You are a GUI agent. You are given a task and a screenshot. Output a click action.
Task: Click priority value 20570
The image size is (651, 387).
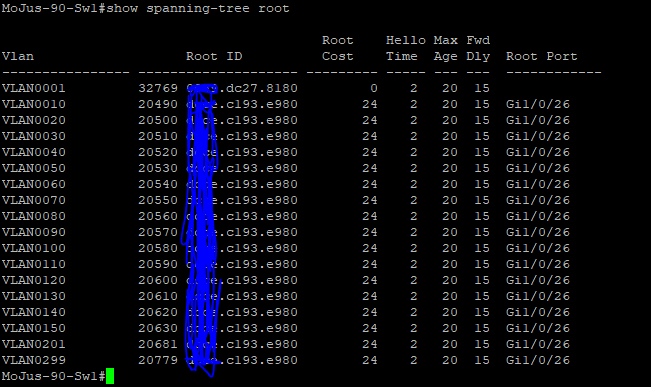(x=158, y=232)
